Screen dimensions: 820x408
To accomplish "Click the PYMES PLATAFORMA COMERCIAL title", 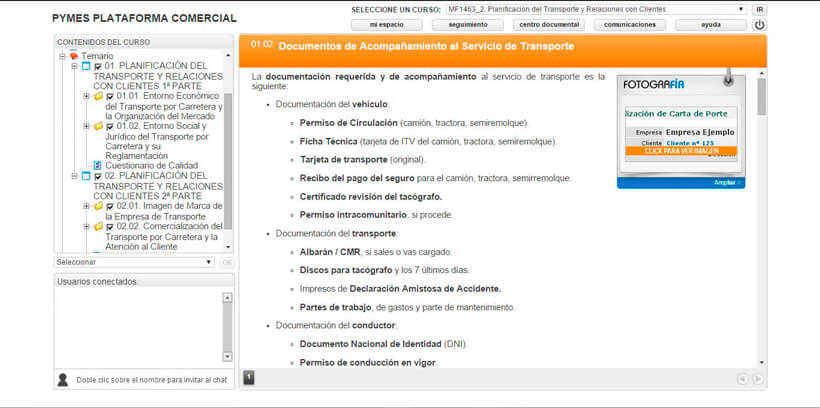I will click(144, 18).
